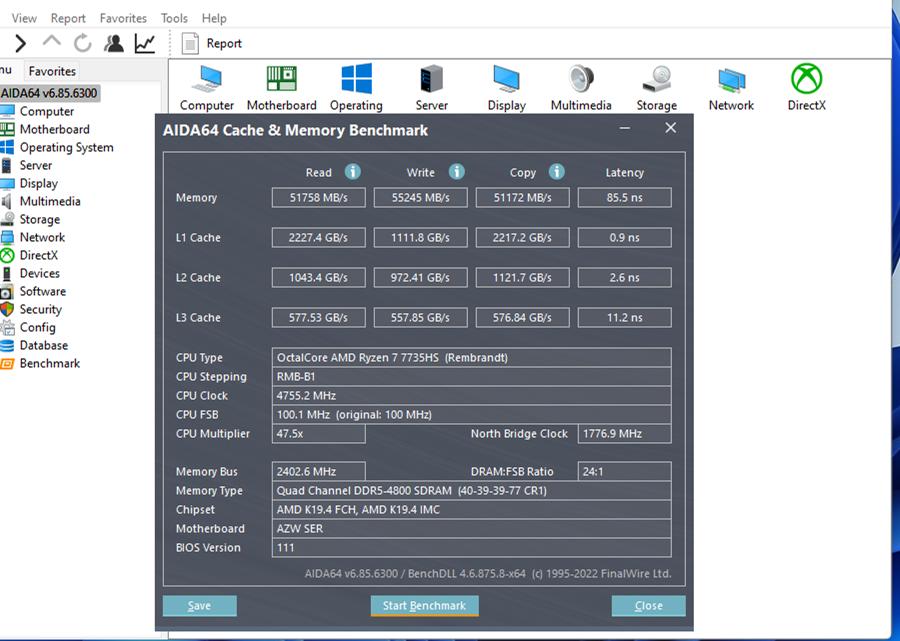
Task: Click the info icon next to Copy
Action: [x=556, y=172]
